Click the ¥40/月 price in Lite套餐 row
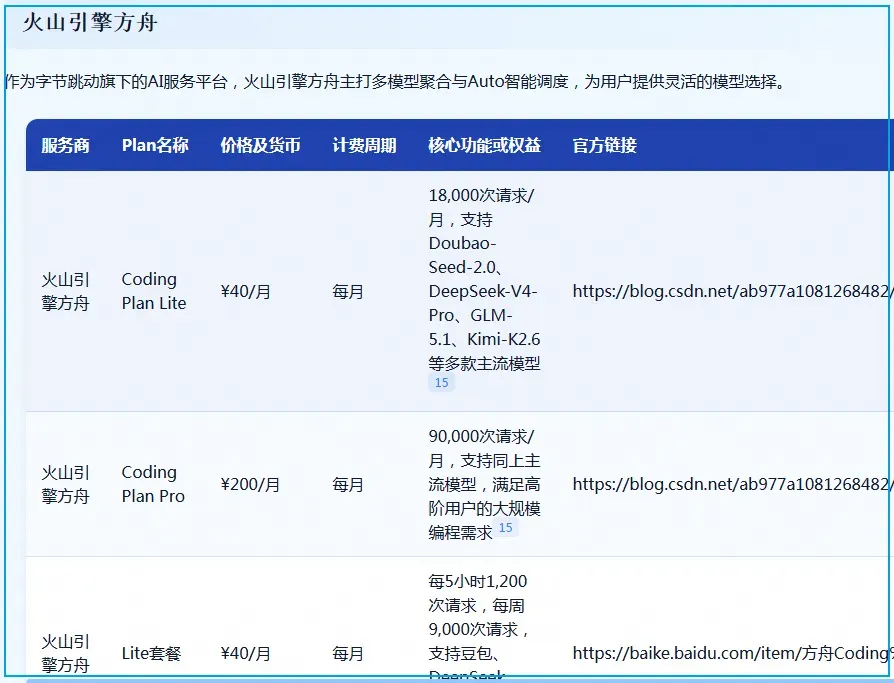This screenshot has height=683, width=894. point(246,653)
